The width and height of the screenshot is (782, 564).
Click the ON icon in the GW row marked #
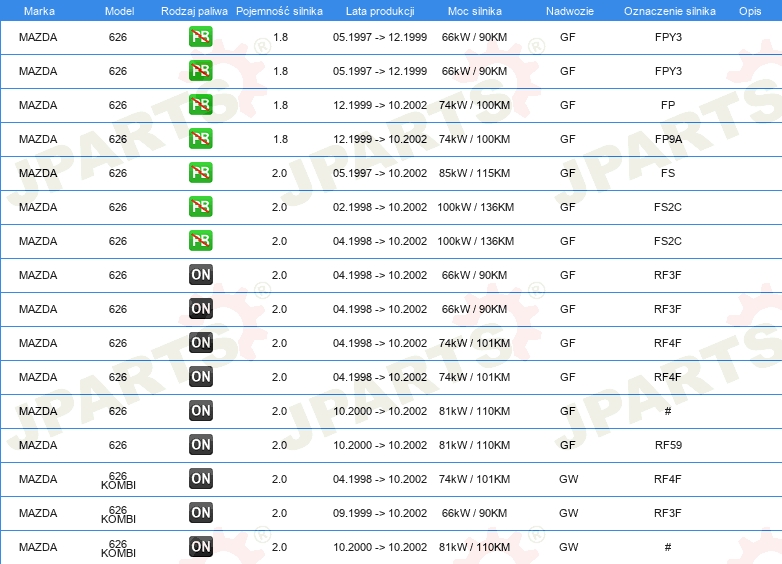pyautogui.click(x=200, y=546)
